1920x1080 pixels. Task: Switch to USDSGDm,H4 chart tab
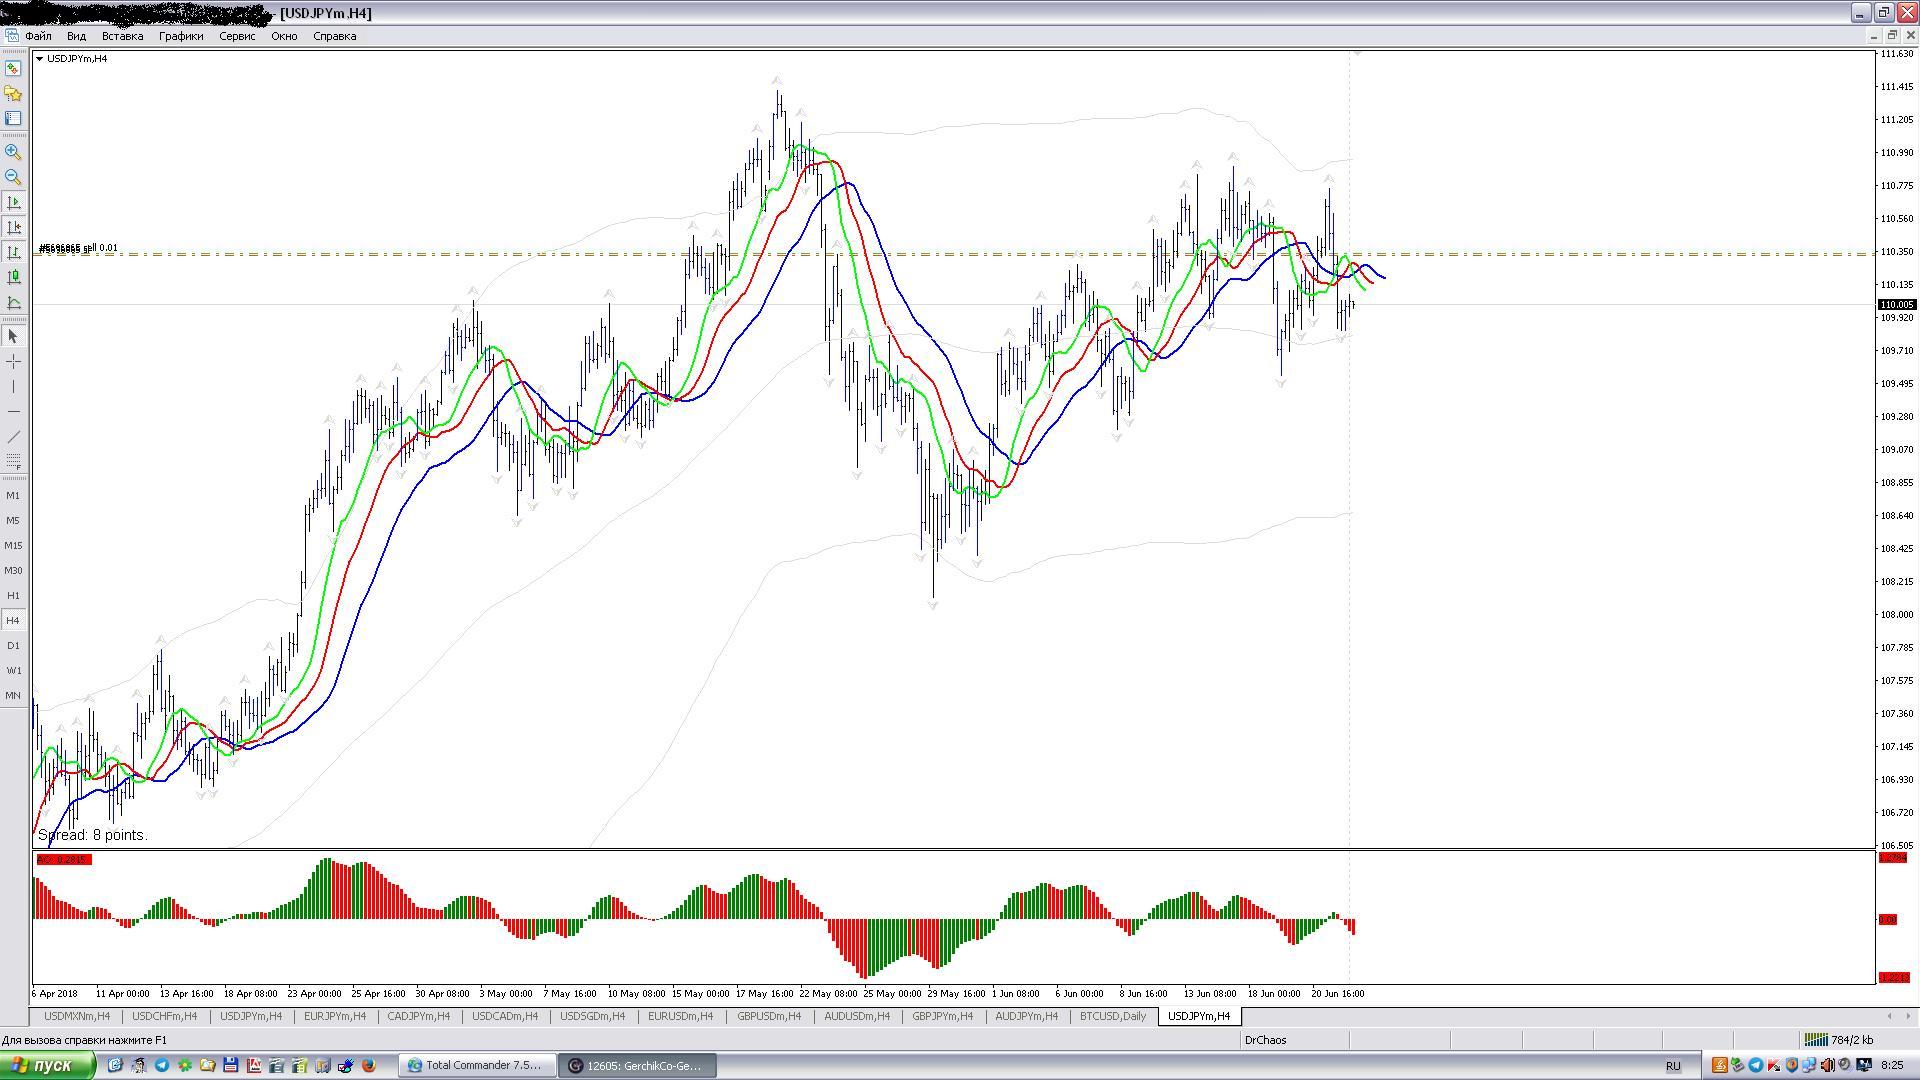click(x=592, y=1016)
